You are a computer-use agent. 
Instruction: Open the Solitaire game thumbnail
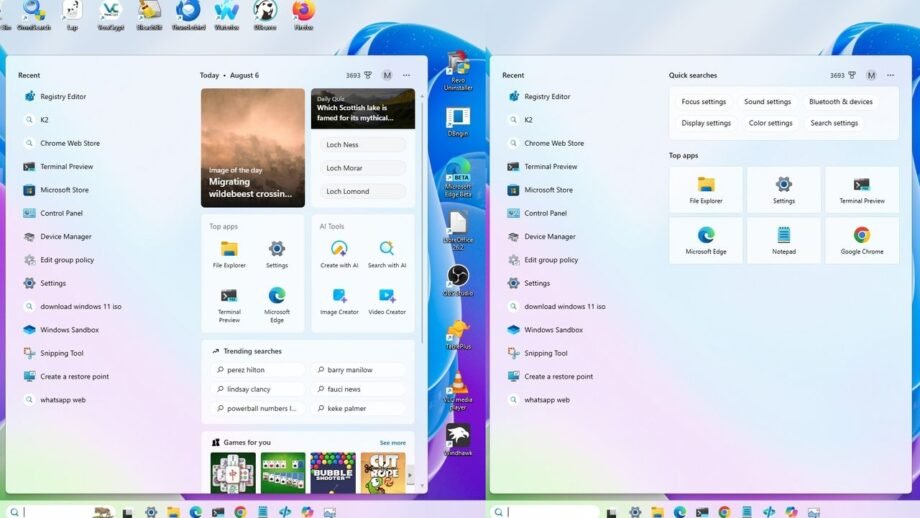coord(283,473)
